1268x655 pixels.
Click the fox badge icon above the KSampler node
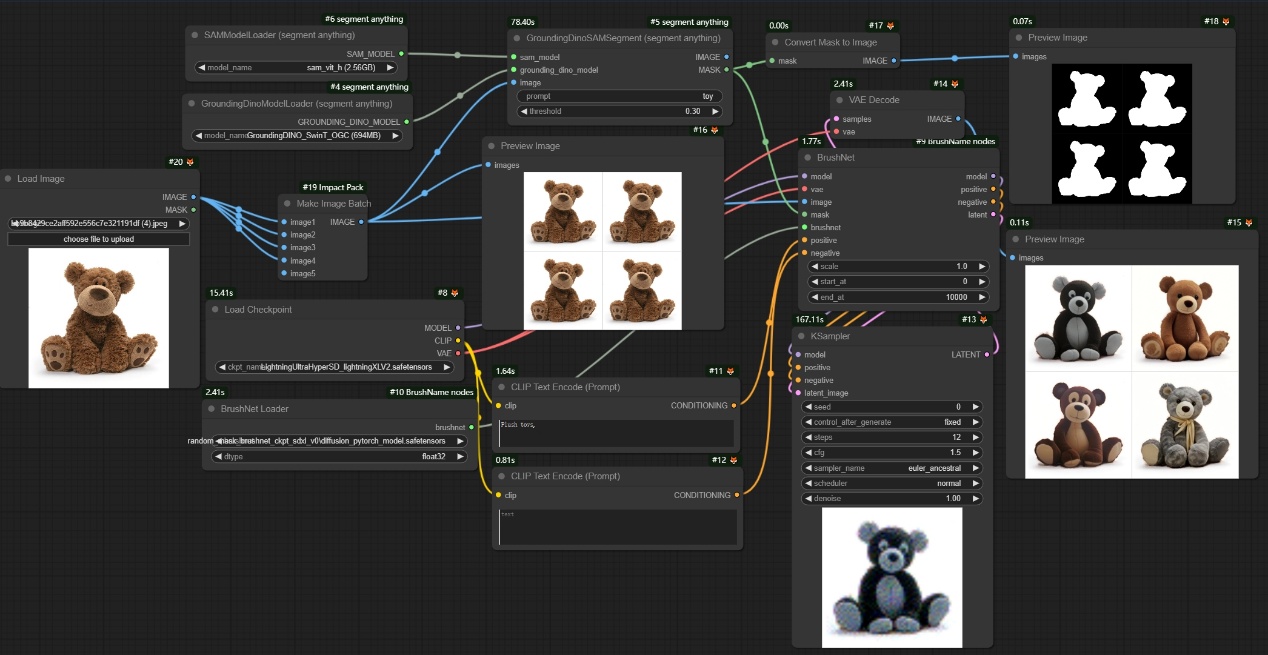(982, 320)
